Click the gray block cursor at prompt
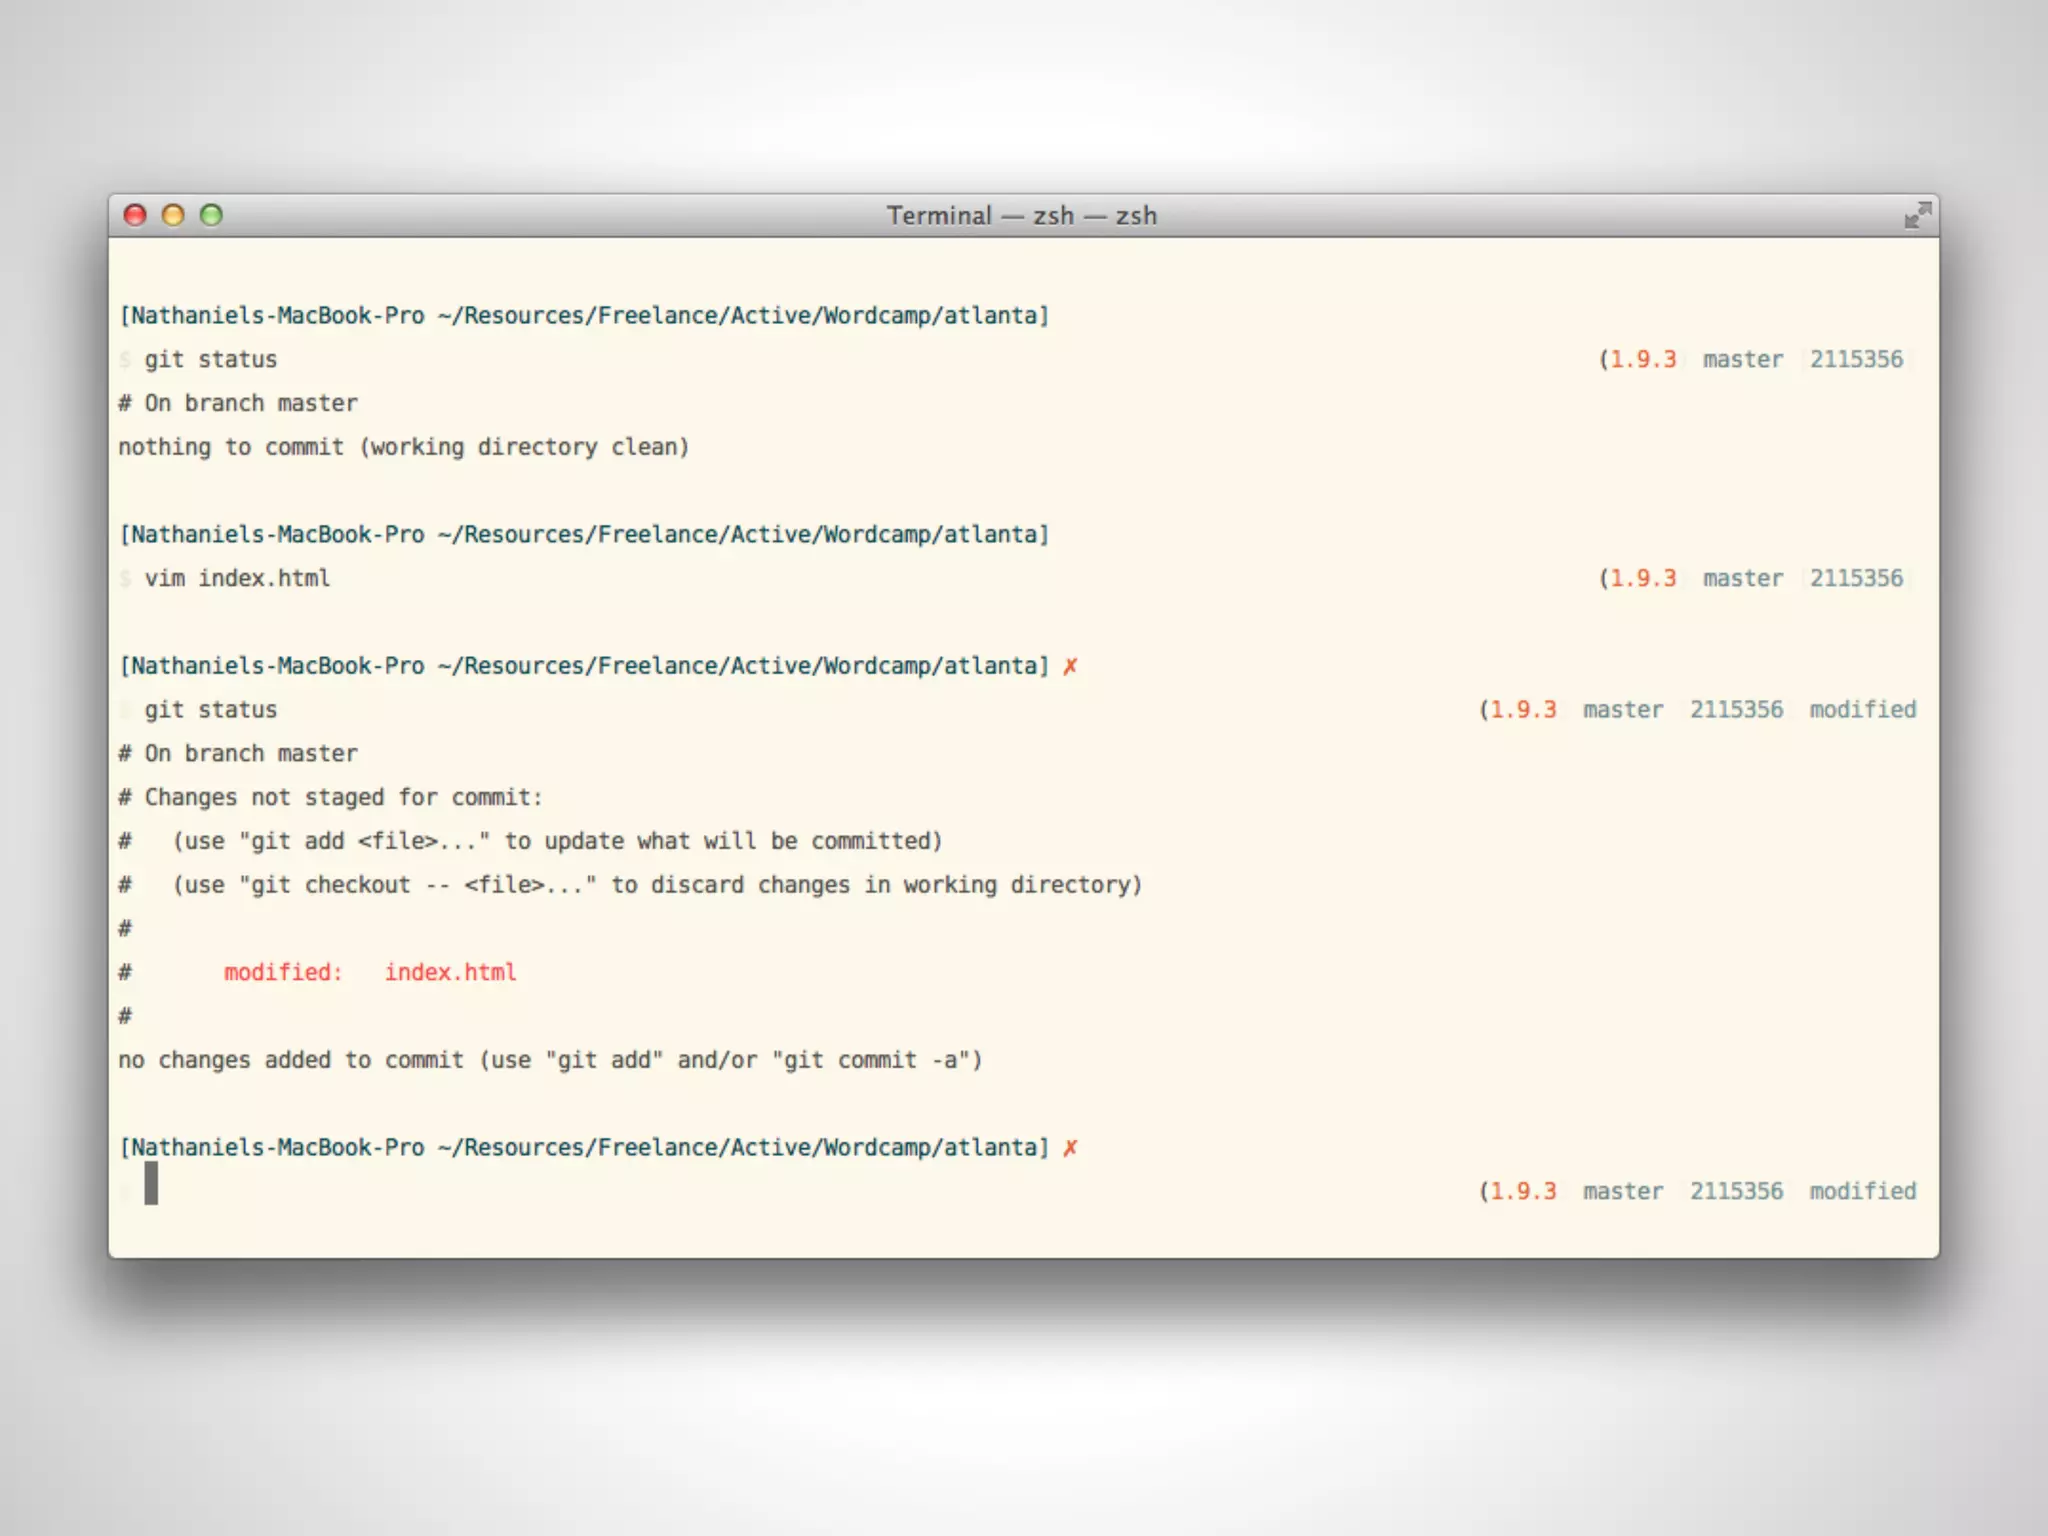 coord(151,1183)
